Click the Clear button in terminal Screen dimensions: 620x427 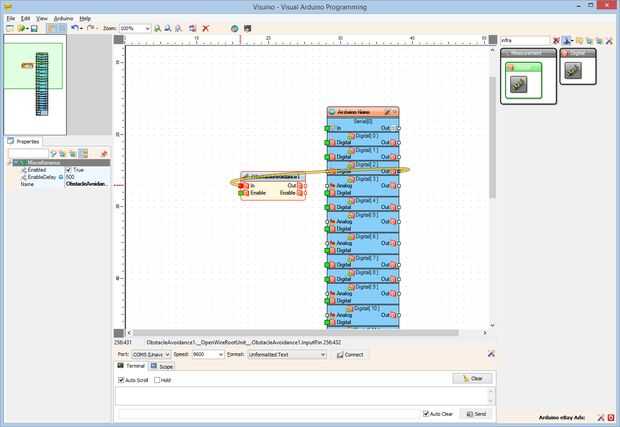pyautogui.click(x=473, y=378)
